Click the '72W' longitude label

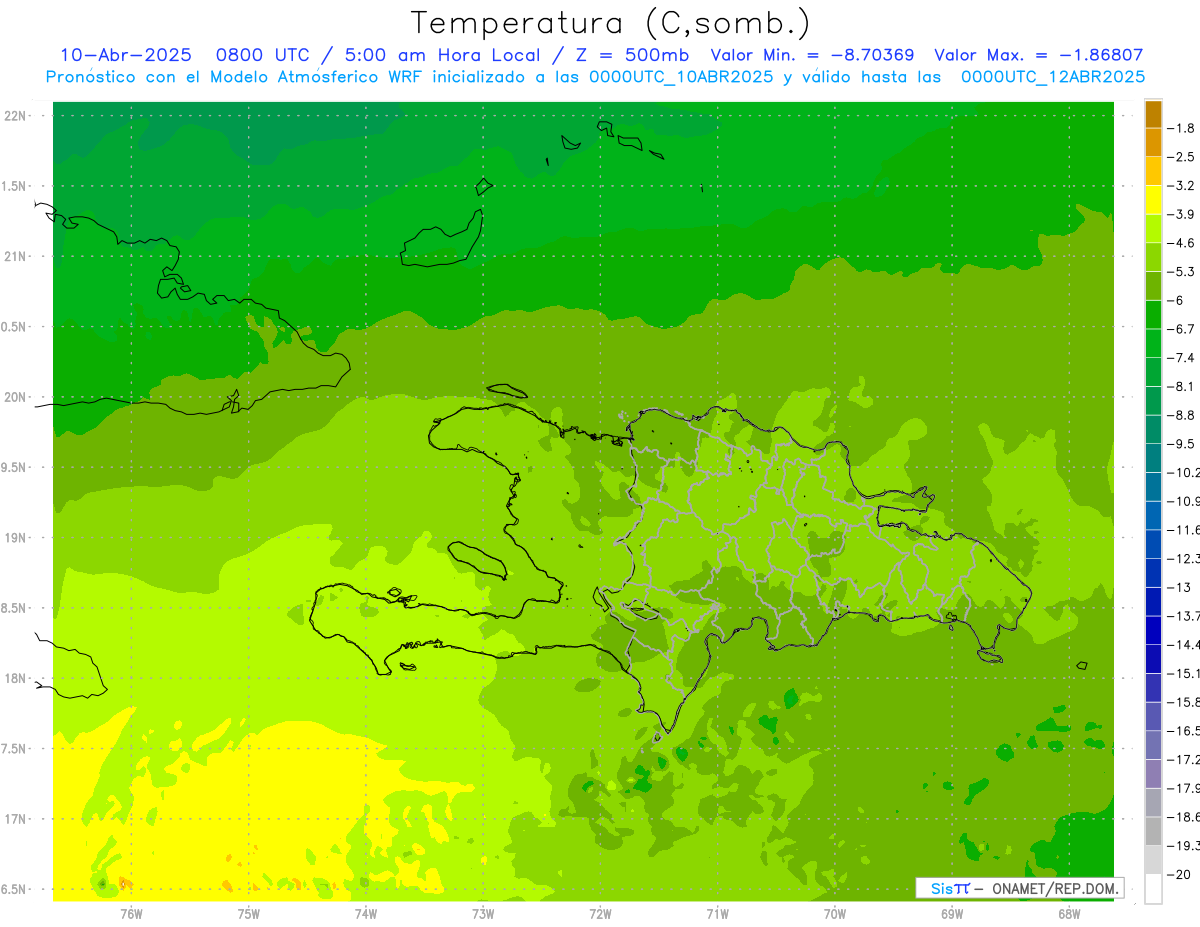pyautogui.click(x=600, y=915)
